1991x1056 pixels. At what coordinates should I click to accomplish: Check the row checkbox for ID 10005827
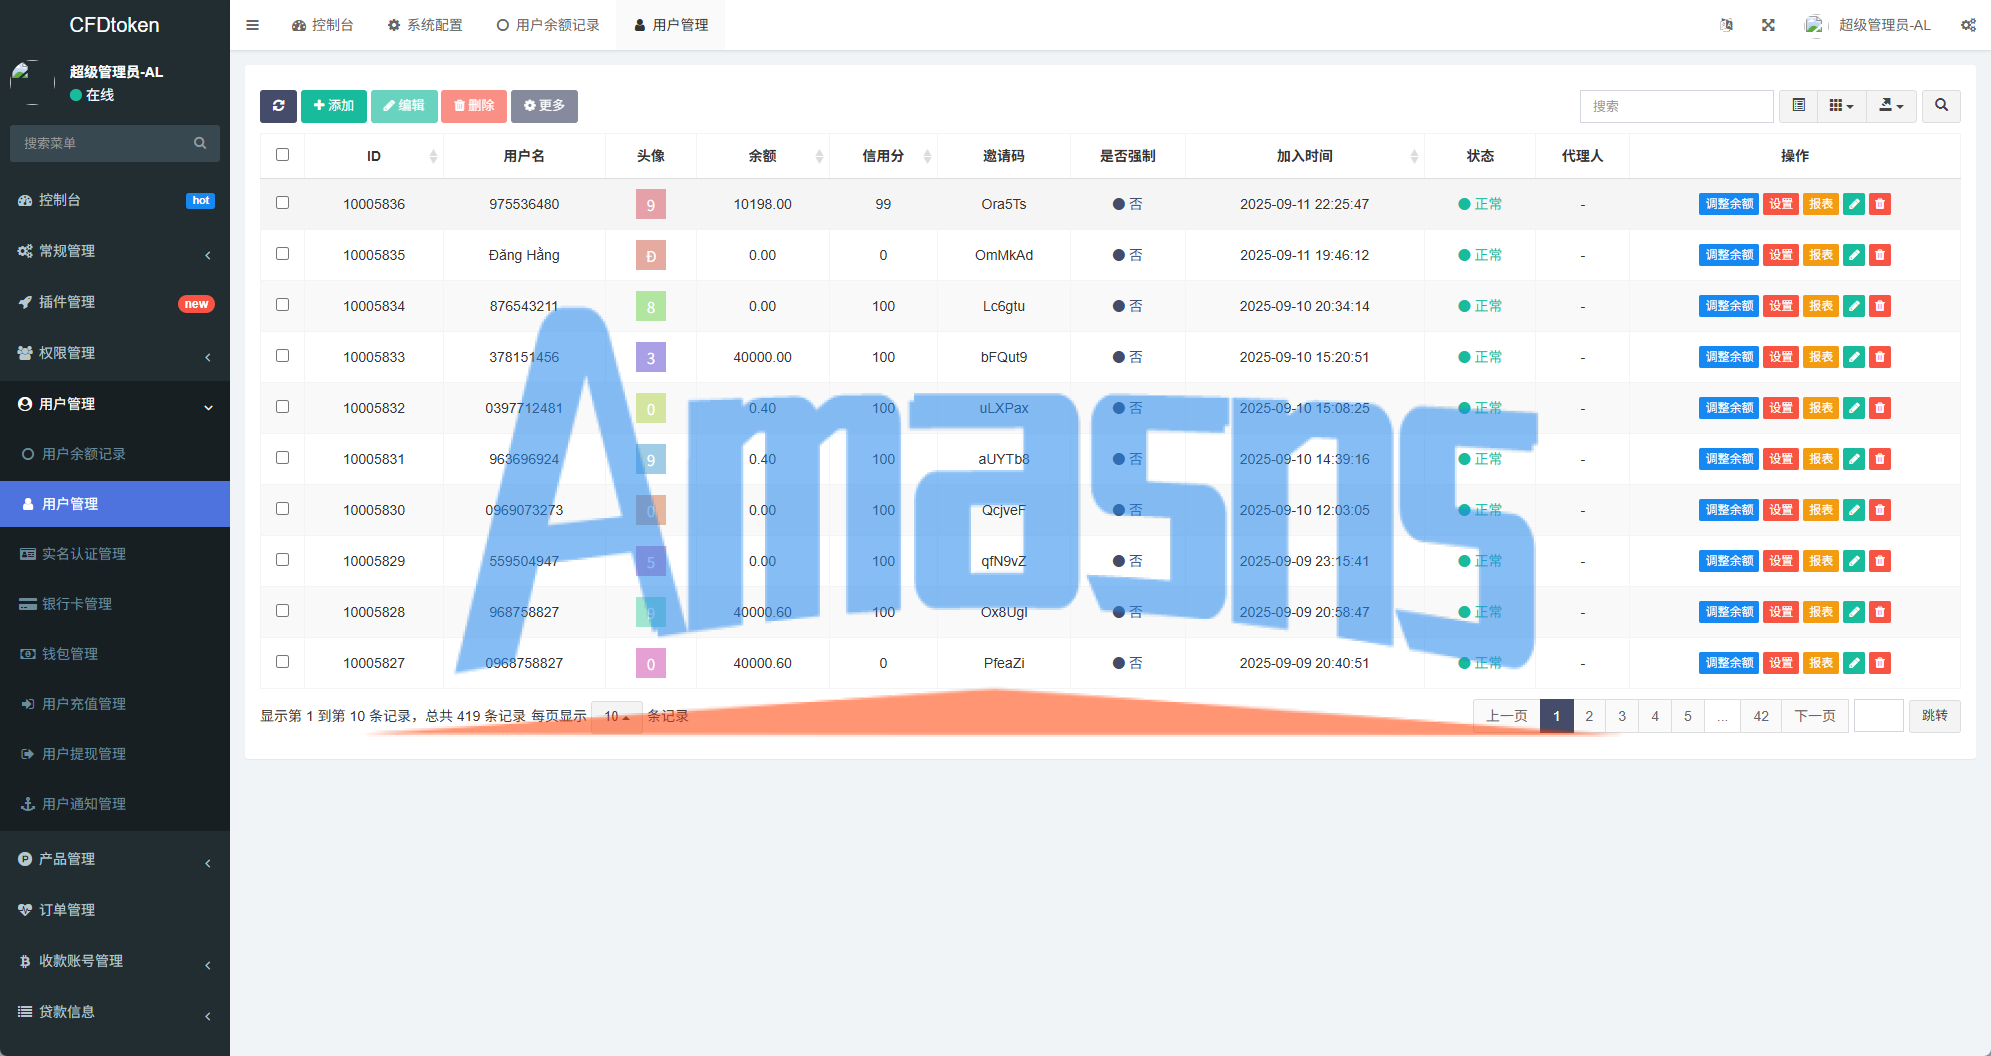coord(282,662)
